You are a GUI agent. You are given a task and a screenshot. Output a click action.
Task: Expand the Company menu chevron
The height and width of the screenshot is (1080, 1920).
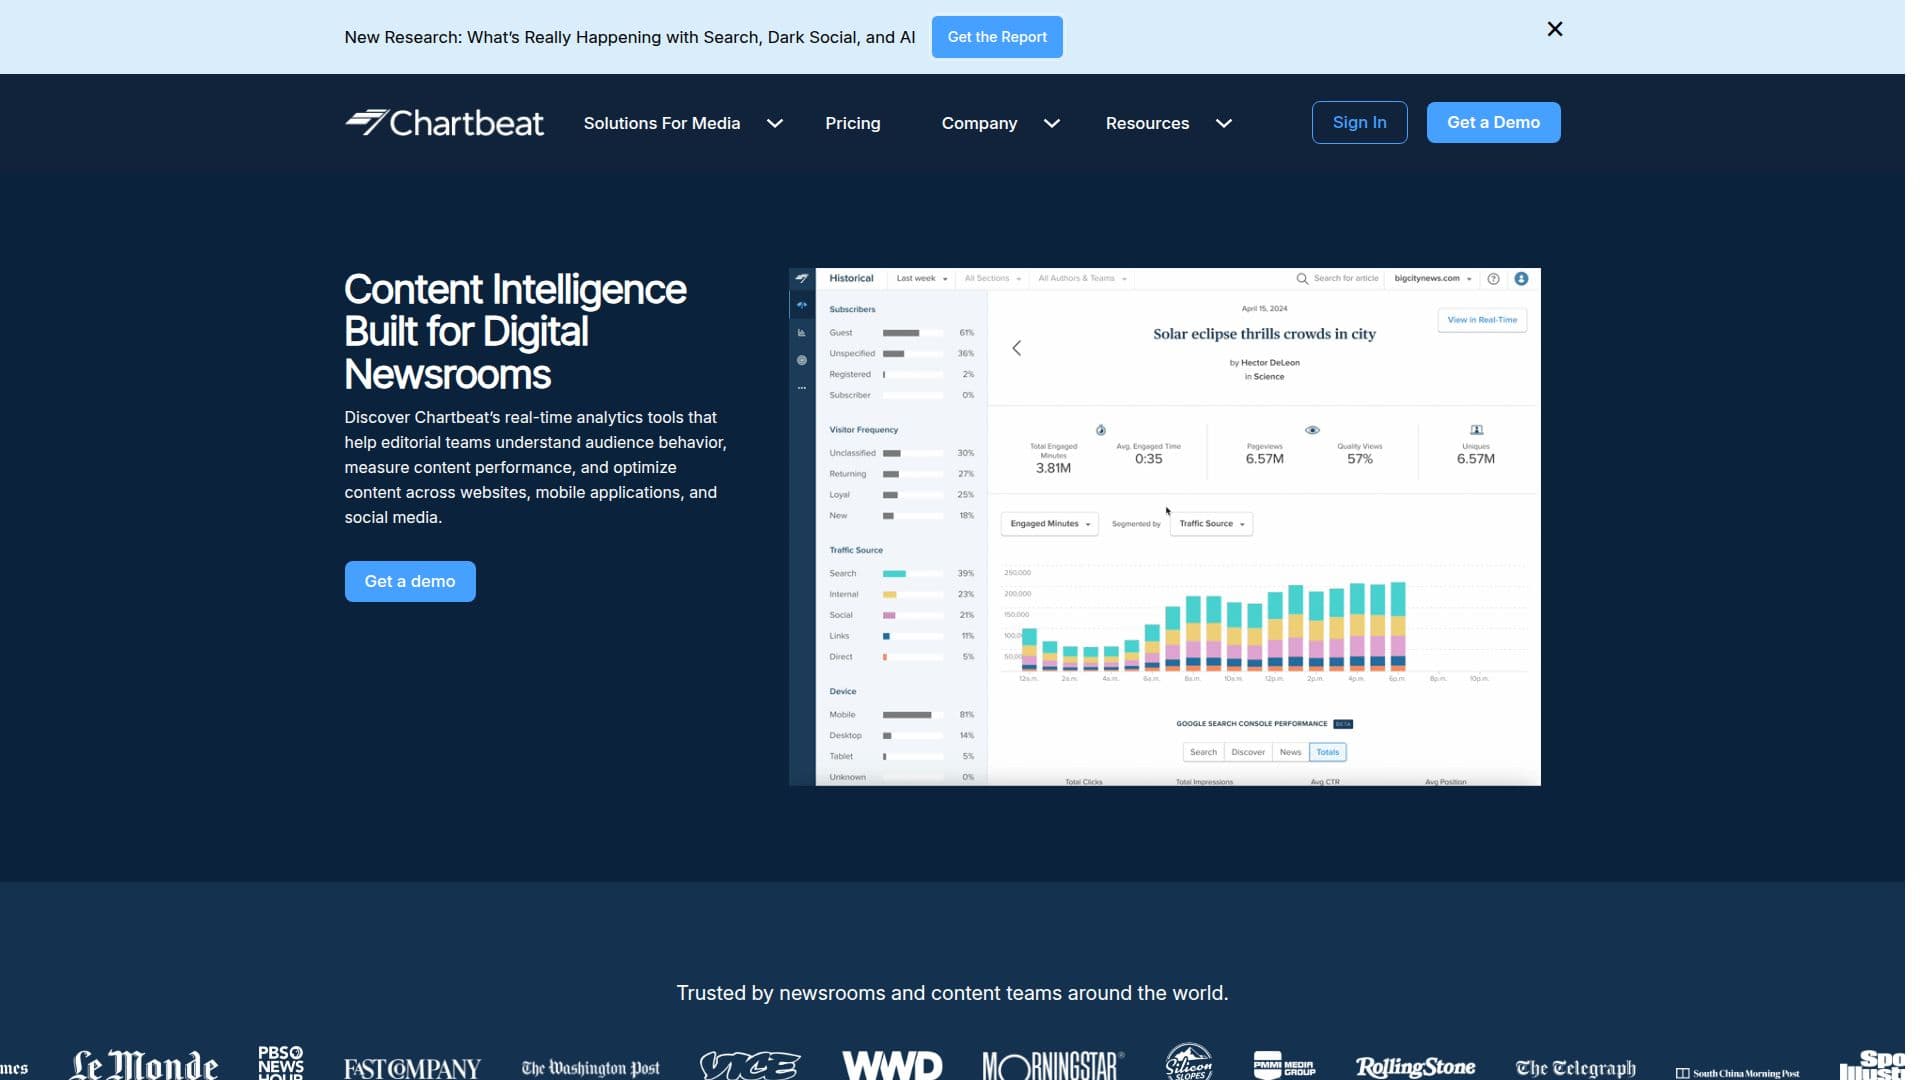[1051, 123]
